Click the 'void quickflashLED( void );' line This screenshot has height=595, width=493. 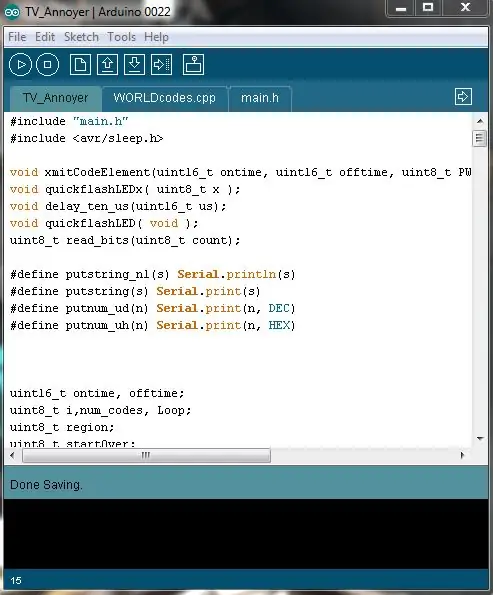tap(104, 224)
